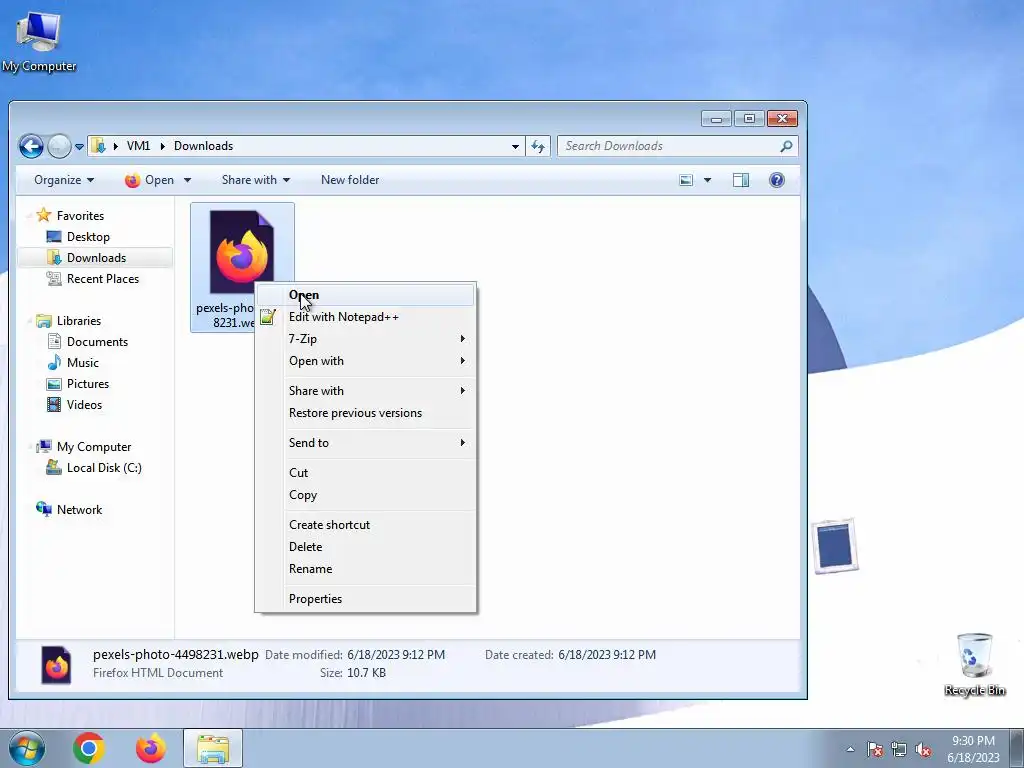The height and width of the screenshot is (768, 1024).
Task: Open the Videos library
Action: [x=84, y=404]
